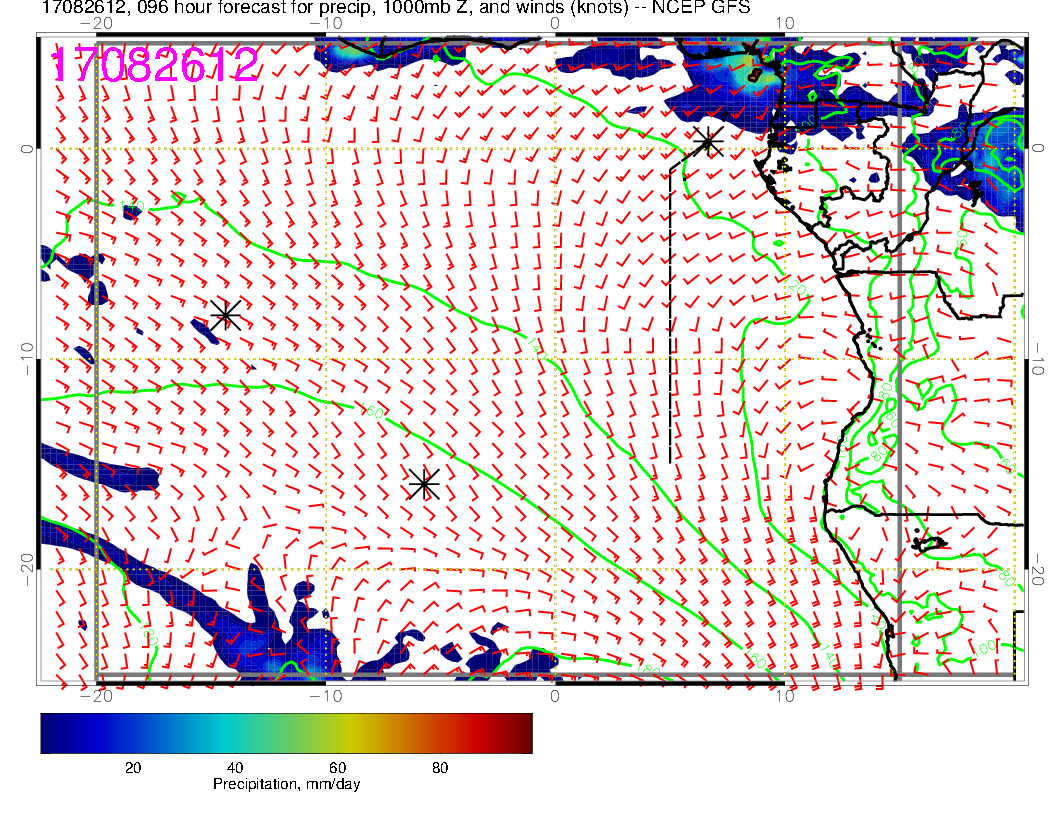Click the asterisk marker near the equator offshore

pyautogui.click(x=708, y=141)
